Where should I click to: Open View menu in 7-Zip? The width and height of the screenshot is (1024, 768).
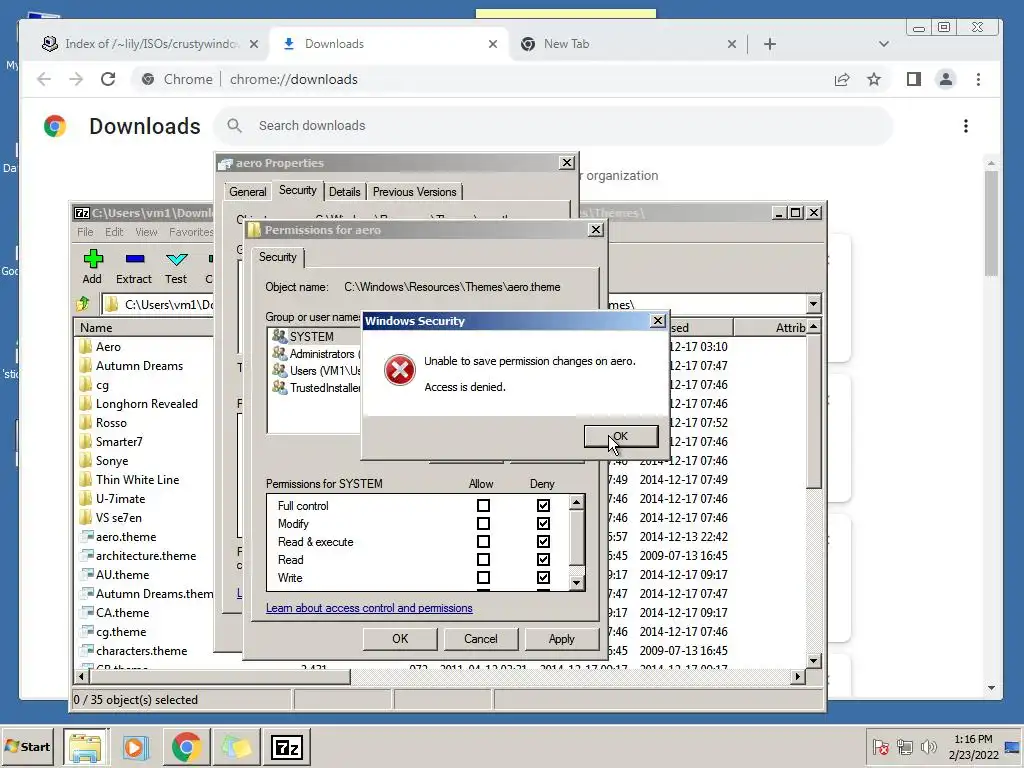pos(146,232)
